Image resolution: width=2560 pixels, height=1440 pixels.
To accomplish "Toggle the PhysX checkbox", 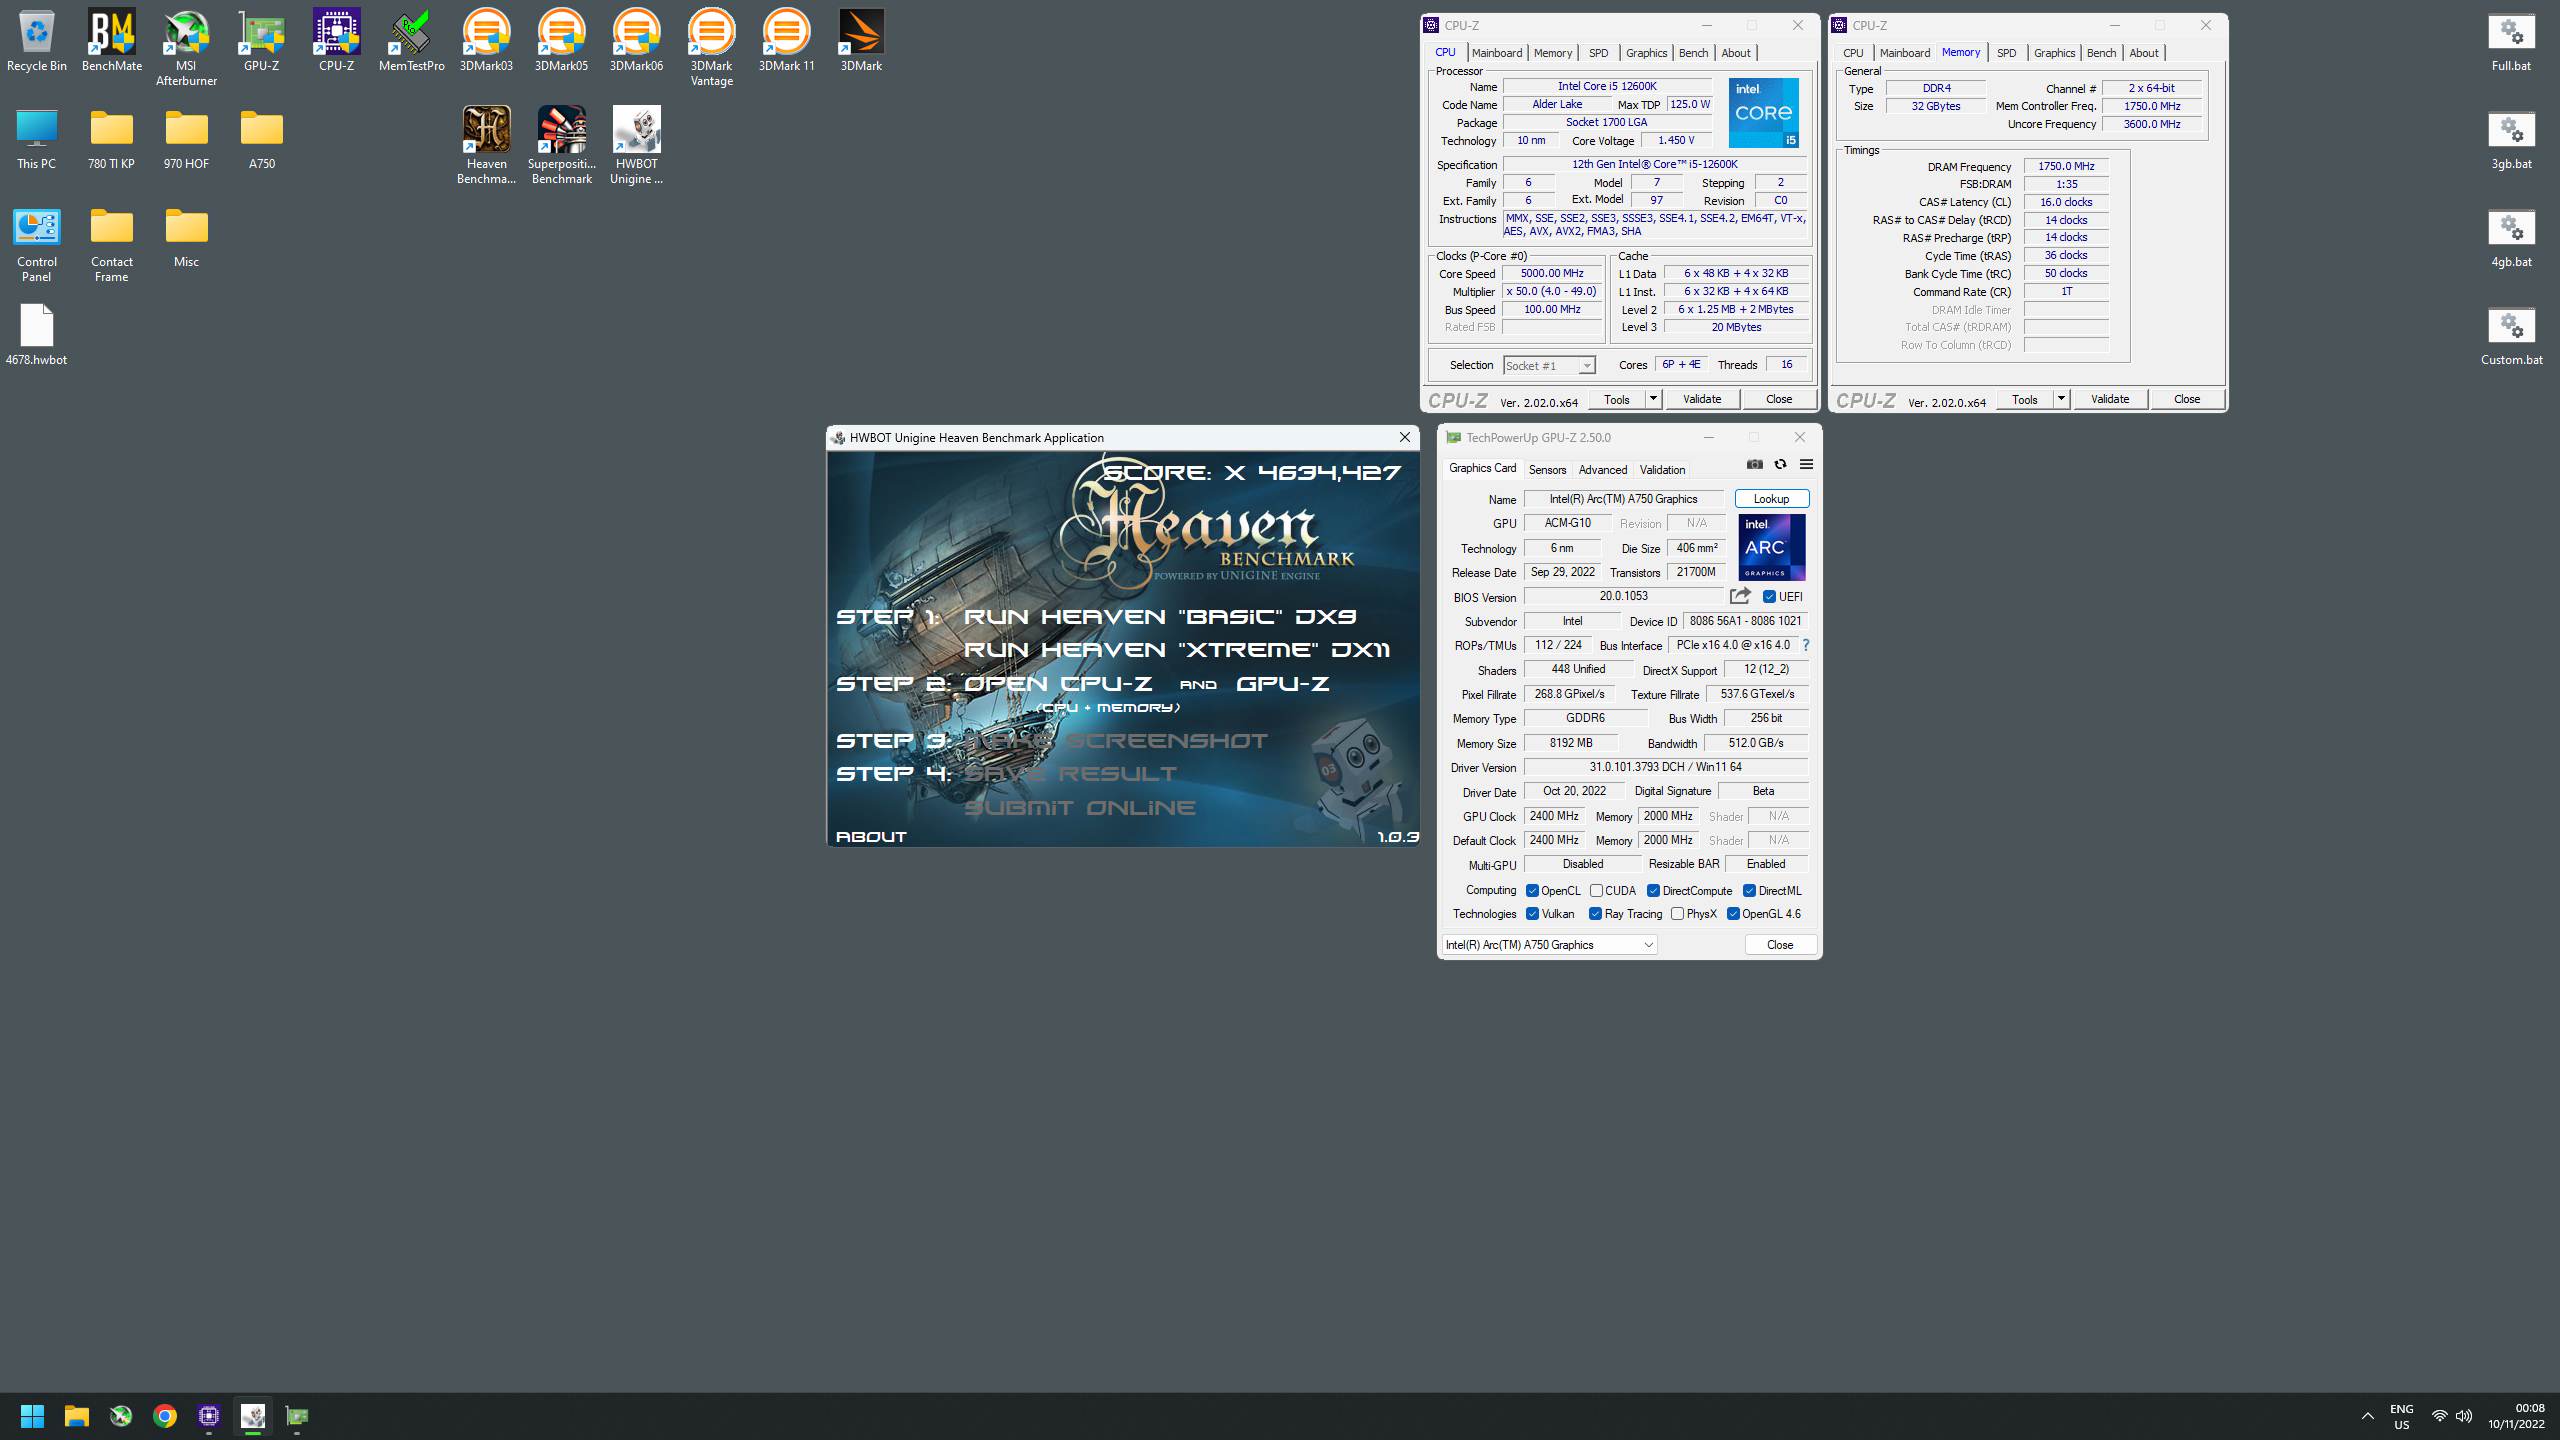I will pos(1677,914).
